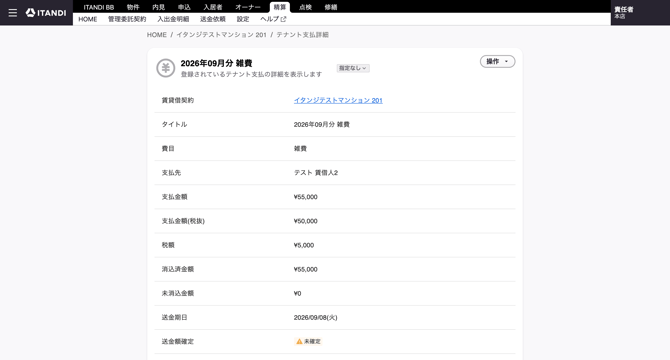
Task: Go to 管理委託契約 submenu
Action: point(127,19)
